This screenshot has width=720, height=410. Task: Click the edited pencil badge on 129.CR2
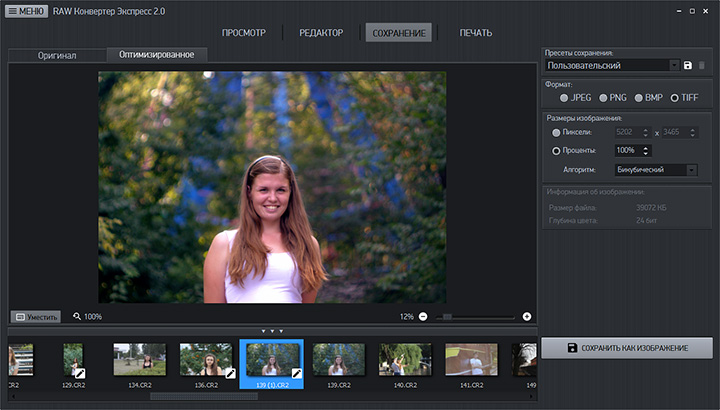point(80,373)
